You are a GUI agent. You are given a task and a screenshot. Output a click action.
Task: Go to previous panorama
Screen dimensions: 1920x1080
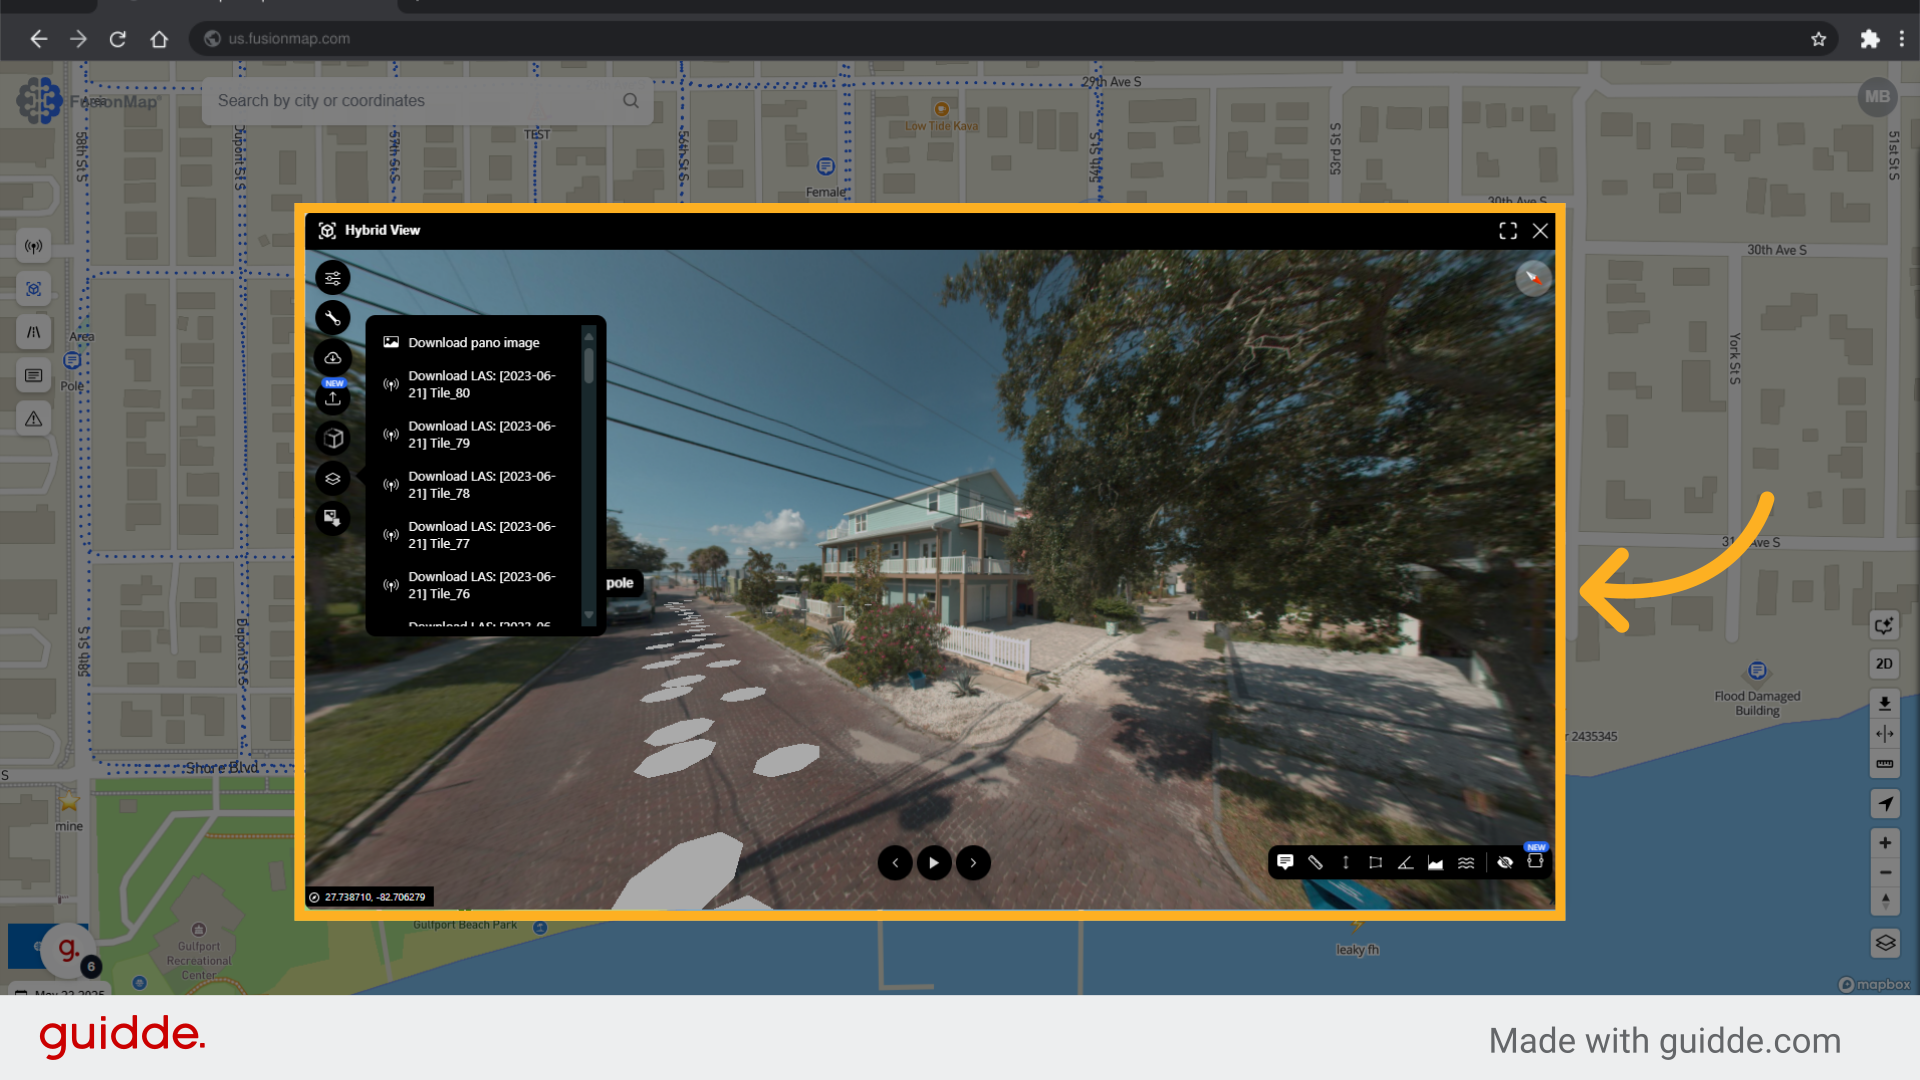pos(895,863)
